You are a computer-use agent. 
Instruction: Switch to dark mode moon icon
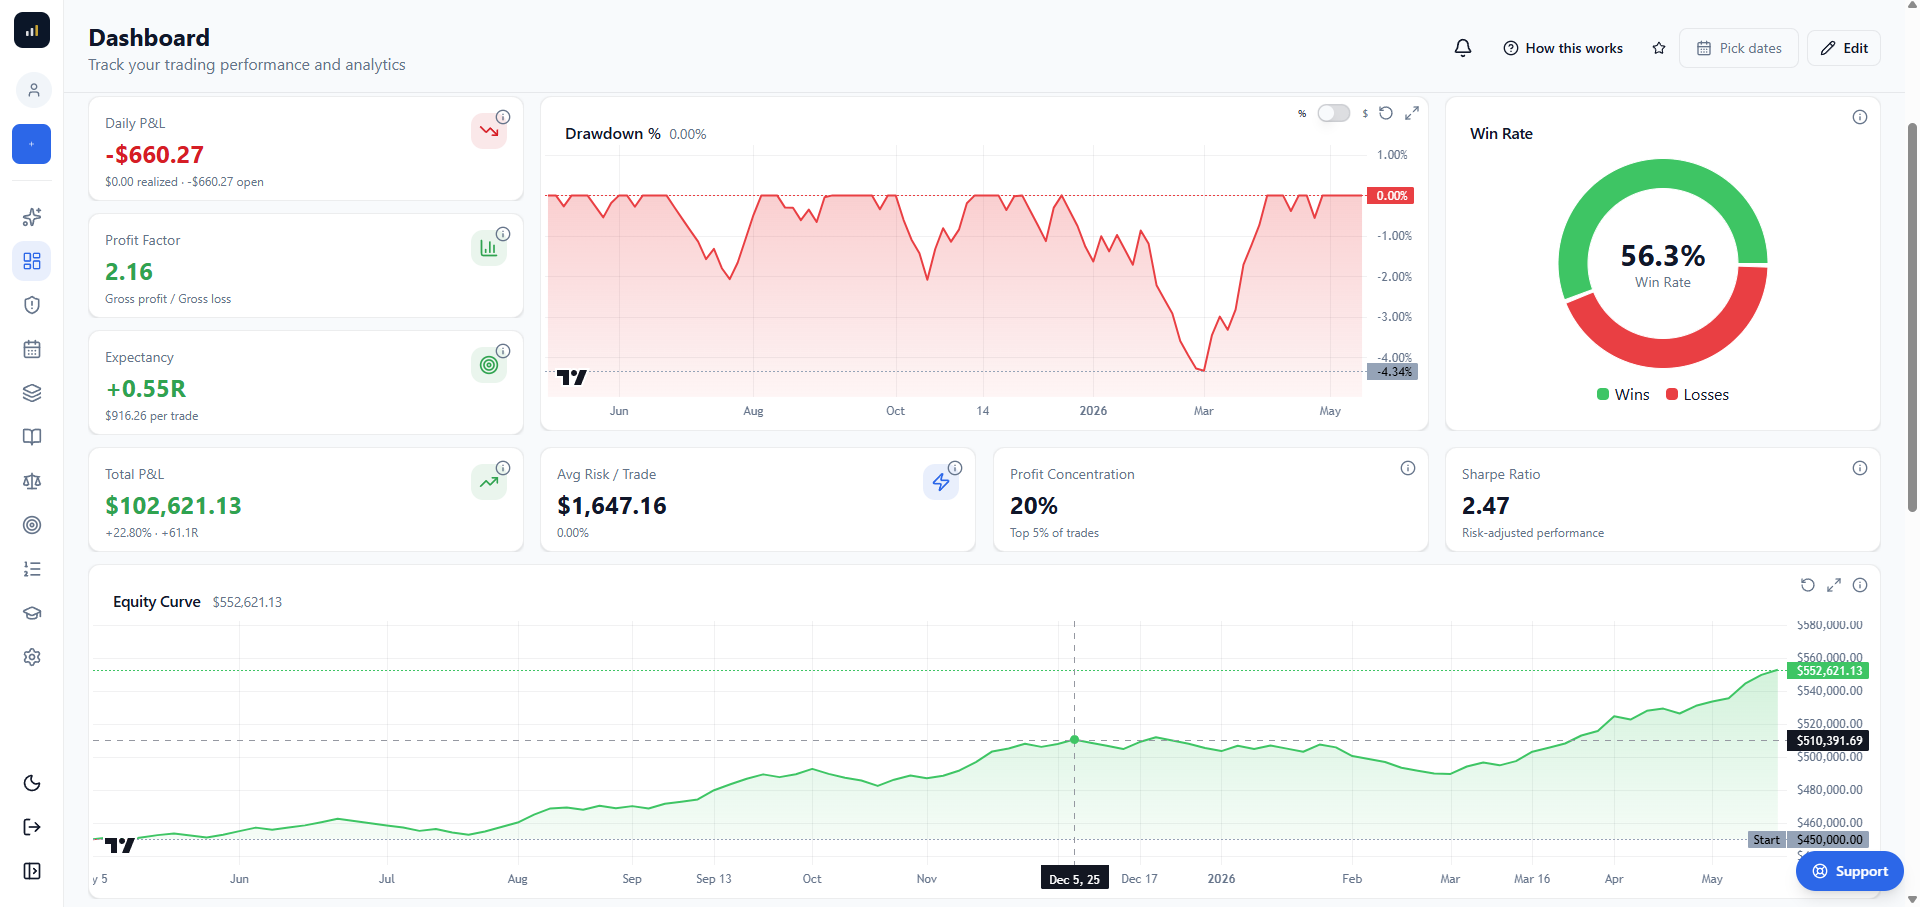tap(32, 783)
